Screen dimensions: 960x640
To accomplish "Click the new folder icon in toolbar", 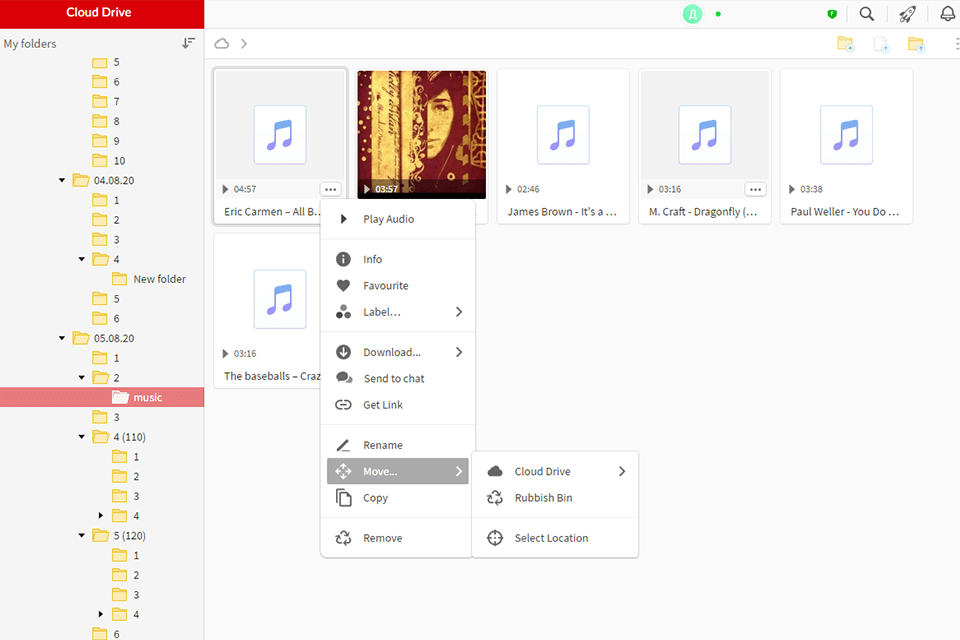I will pos(845,44).
